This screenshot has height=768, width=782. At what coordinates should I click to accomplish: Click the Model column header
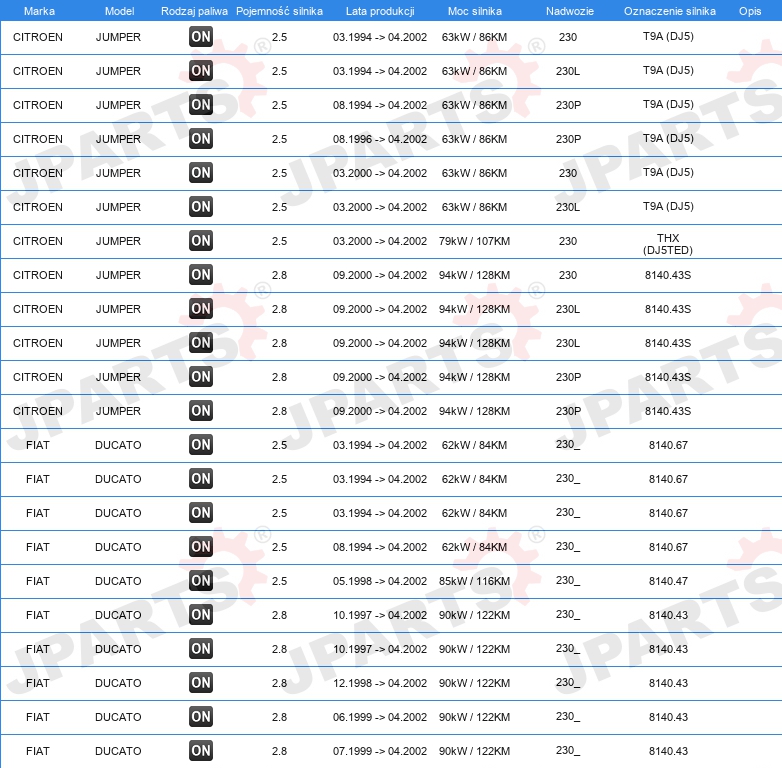coord(119,11)
